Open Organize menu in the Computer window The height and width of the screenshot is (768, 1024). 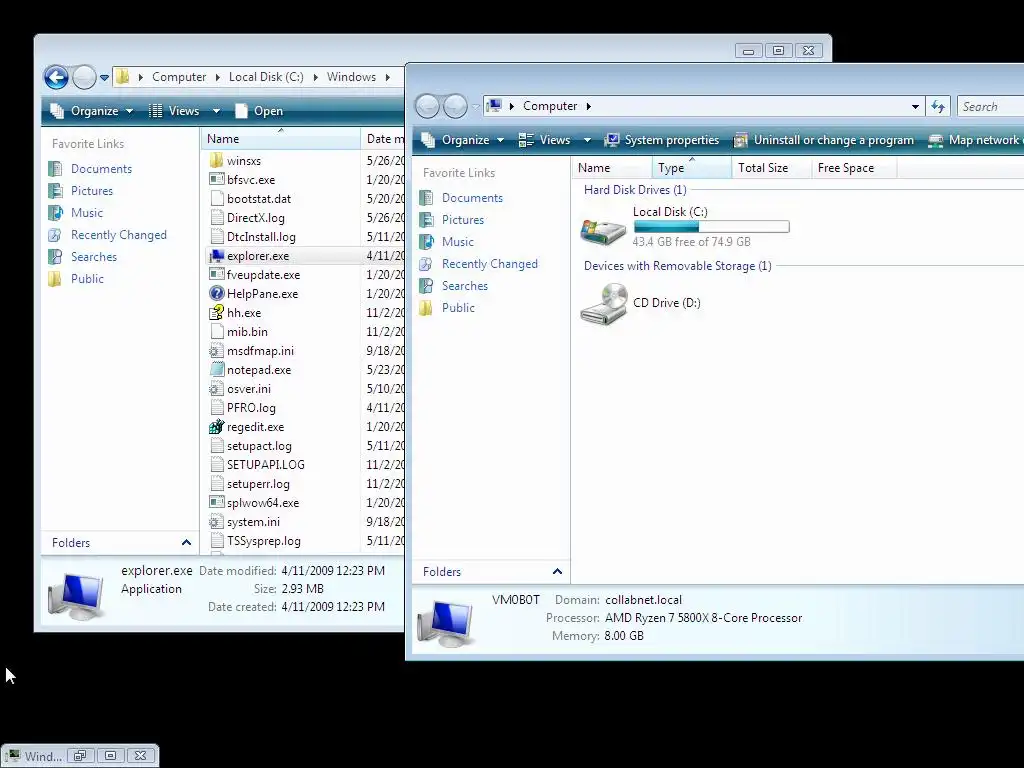tap(463, 140)
